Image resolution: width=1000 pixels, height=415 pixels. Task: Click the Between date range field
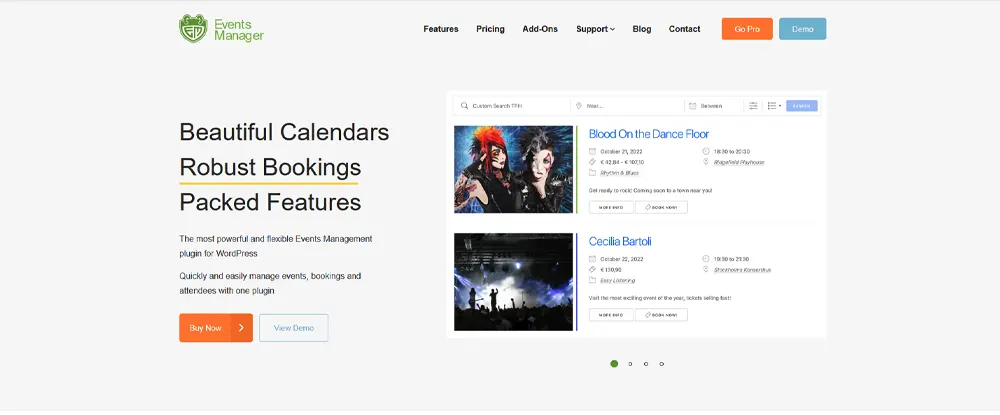tap(714, 106)
